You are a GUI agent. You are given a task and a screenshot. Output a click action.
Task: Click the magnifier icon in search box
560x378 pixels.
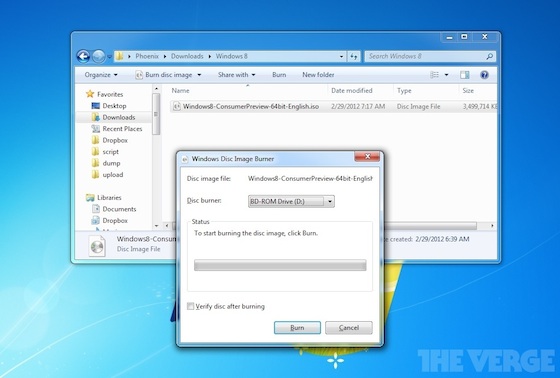[x=490, y=56]
